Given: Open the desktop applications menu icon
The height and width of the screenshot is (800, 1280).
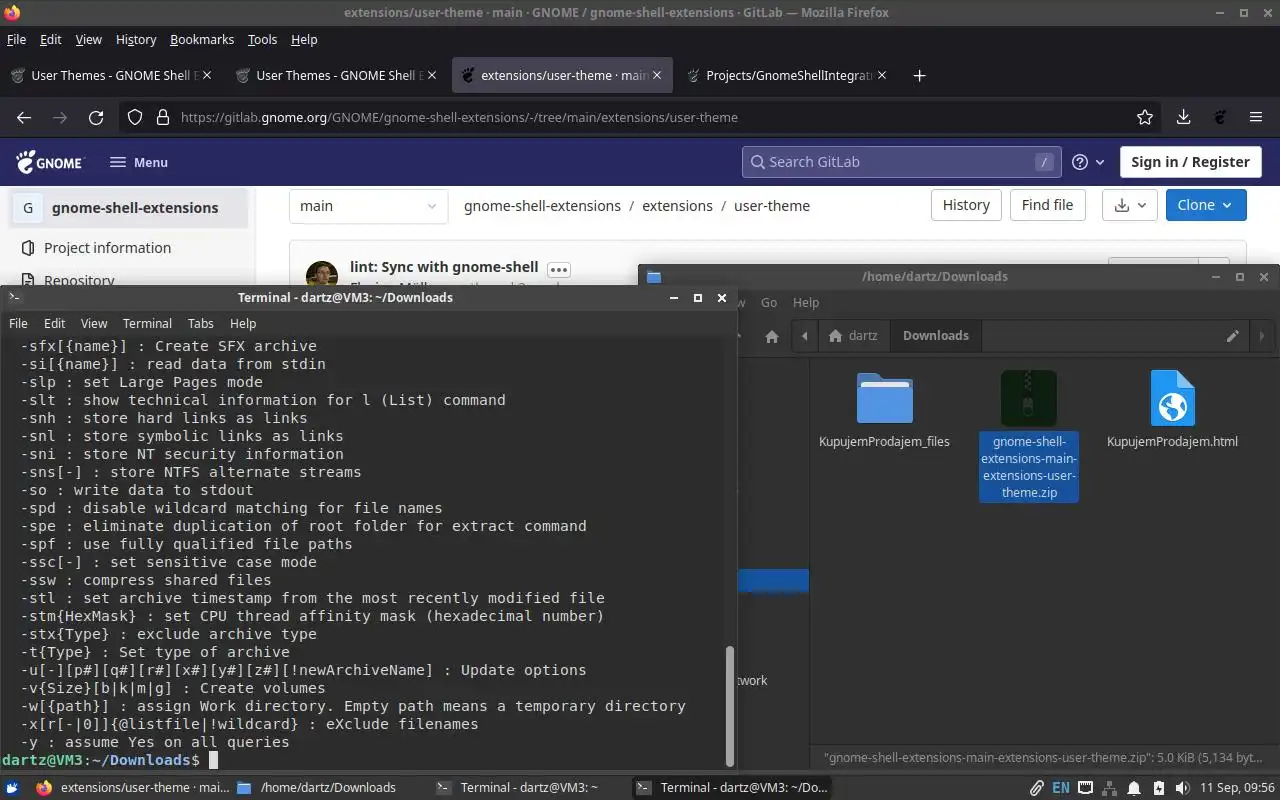Looking at the screenshot, I should pyautogui.click(x=12, y=787).
